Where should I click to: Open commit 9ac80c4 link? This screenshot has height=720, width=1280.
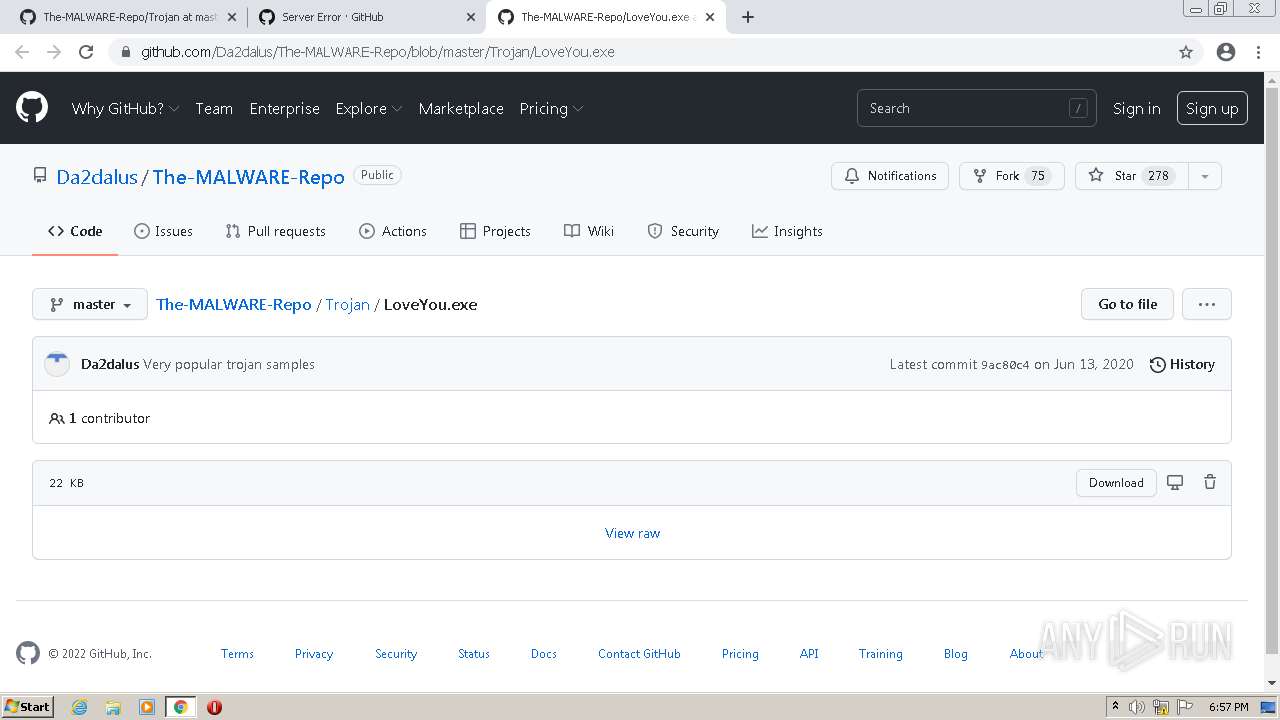[x=1005, y=365]
